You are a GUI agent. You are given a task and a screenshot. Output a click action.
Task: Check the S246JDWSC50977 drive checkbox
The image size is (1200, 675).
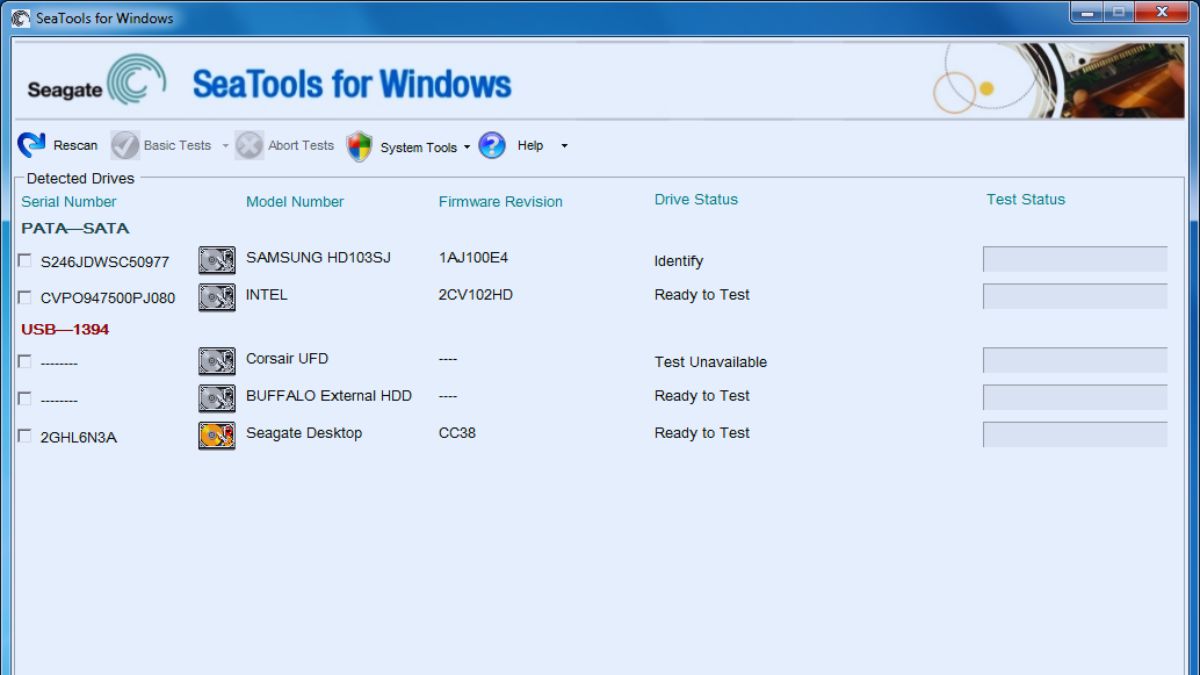tap(25, 261)
